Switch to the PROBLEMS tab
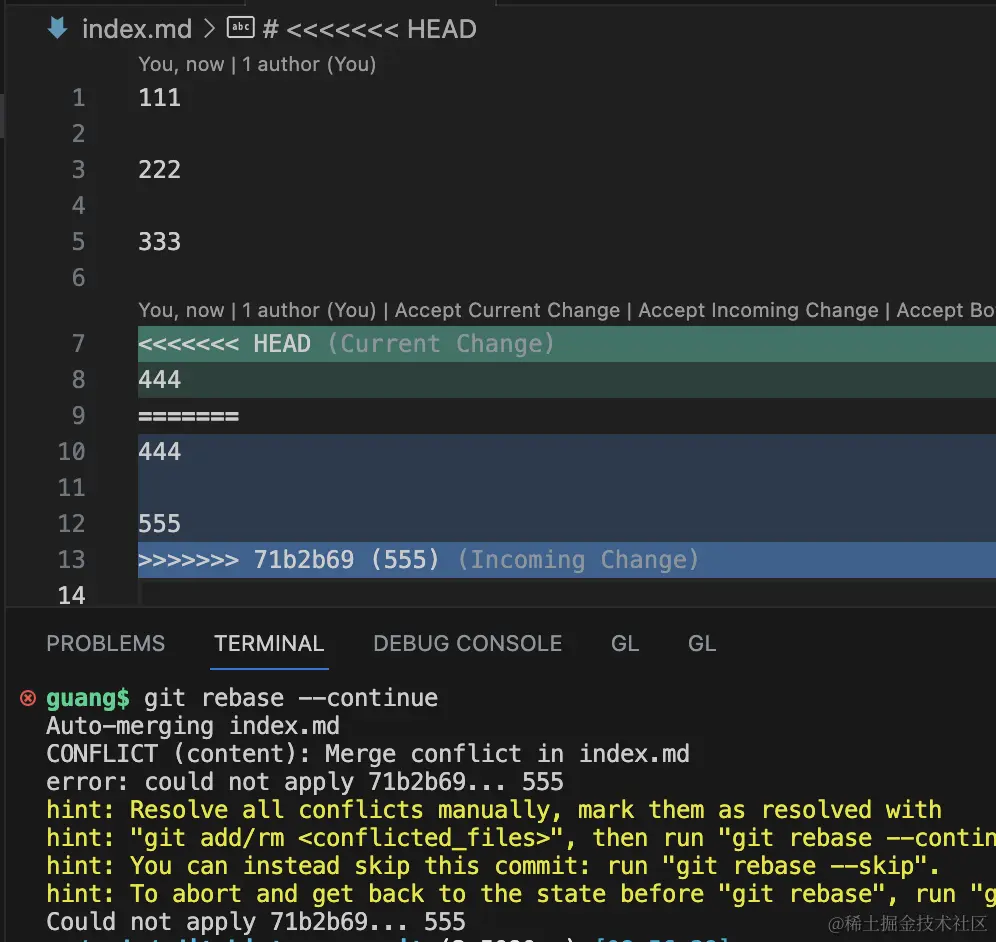The width and height of the screenshot is (996, 942). coord(105,643)
